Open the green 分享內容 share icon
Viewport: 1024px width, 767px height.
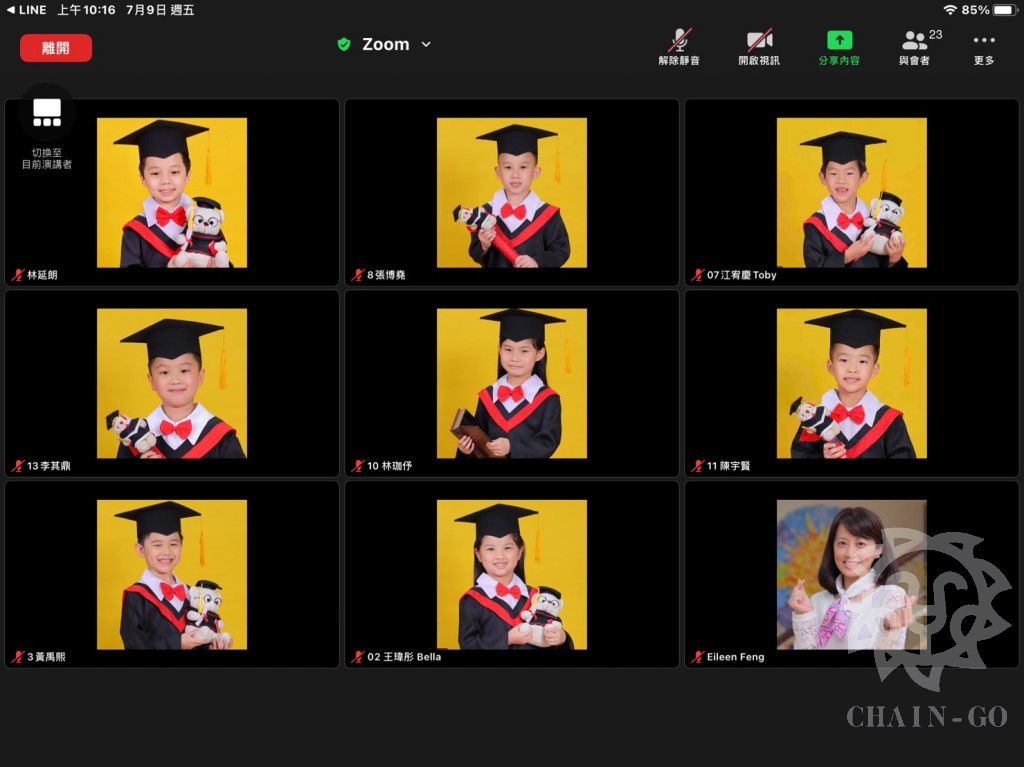(839, 41)
